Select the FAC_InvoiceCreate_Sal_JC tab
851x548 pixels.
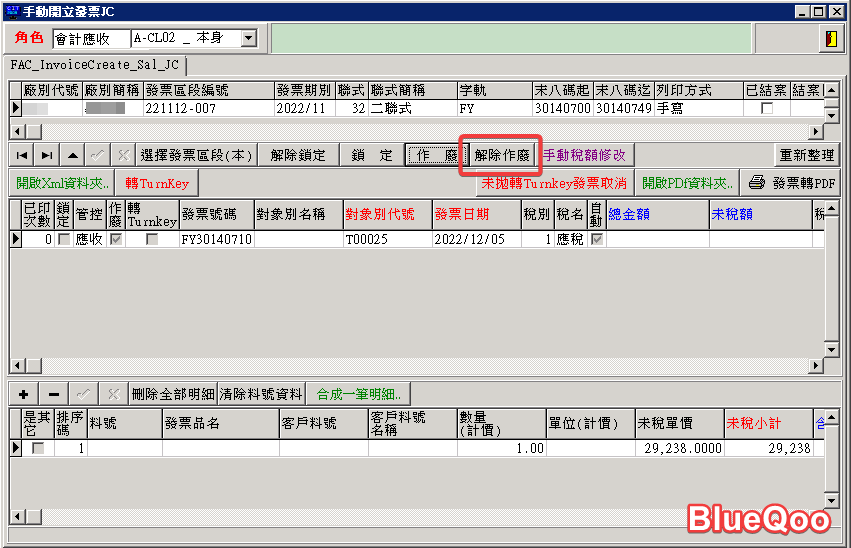pyautogui.click(x=95, y=65)
